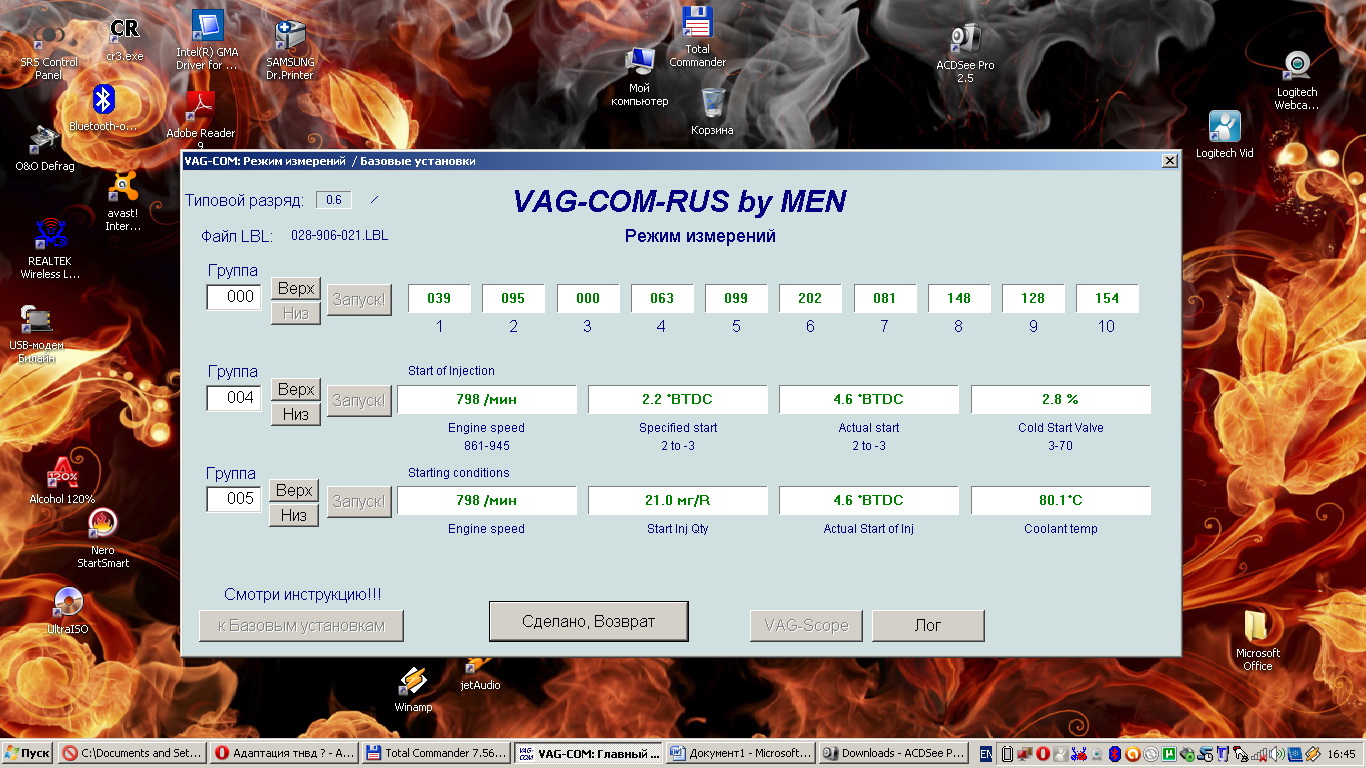Click Верх for group 004
Image resolution: width=1366 pixels, height=768 pixels.
pyautogui.click(x=296, y=389)
